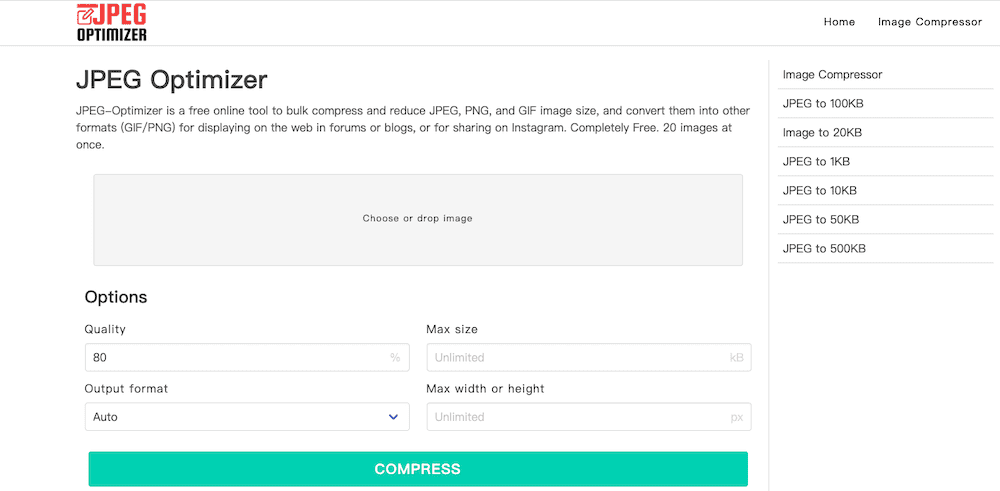
Task: Open Image Compressor in the top navigation
Action: 930,22
